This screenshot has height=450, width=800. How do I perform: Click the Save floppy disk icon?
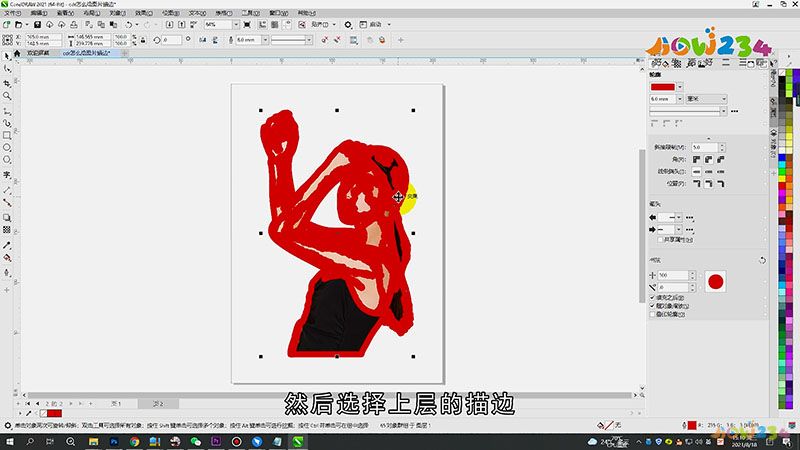pyautogui.click(x=37, y=24)
